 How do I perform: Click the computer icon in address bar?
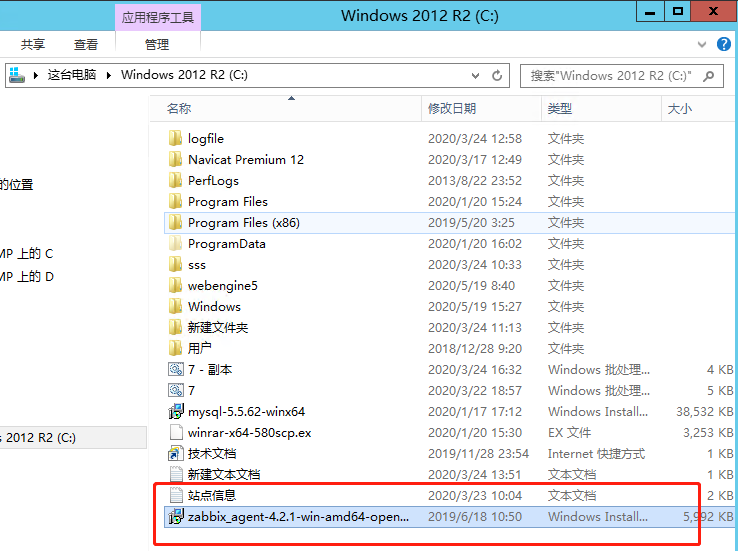[x=17, y=75]
